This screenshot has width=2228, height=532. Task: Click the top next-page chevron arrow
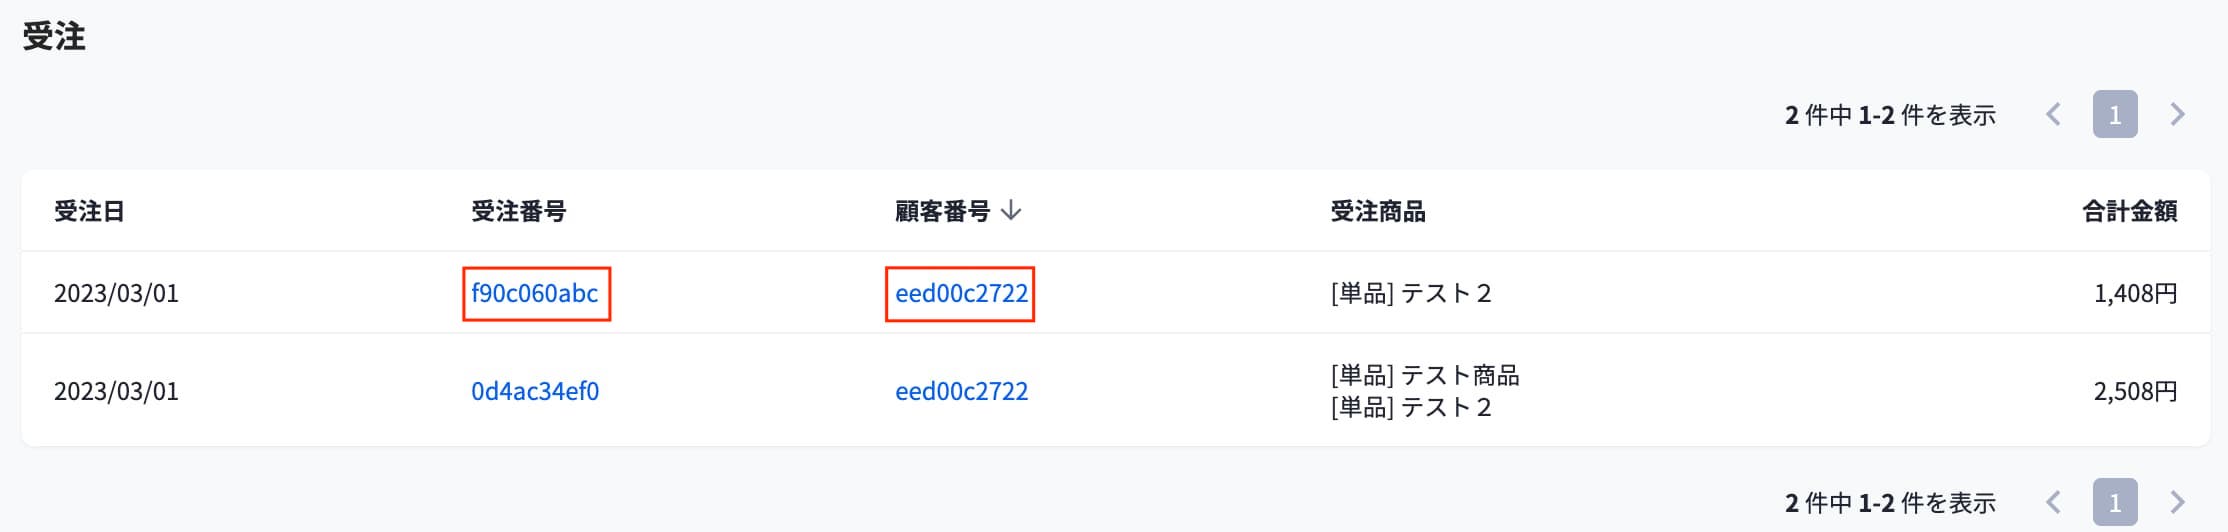point(2177,115)
